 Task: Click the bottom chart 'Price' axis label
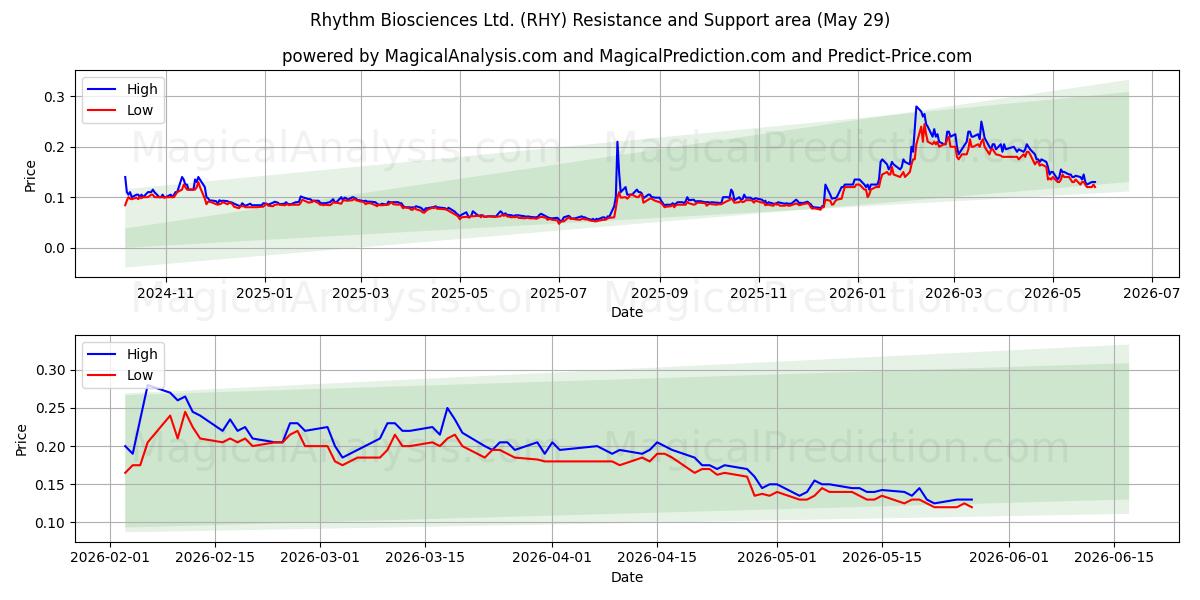click(22, 439)
